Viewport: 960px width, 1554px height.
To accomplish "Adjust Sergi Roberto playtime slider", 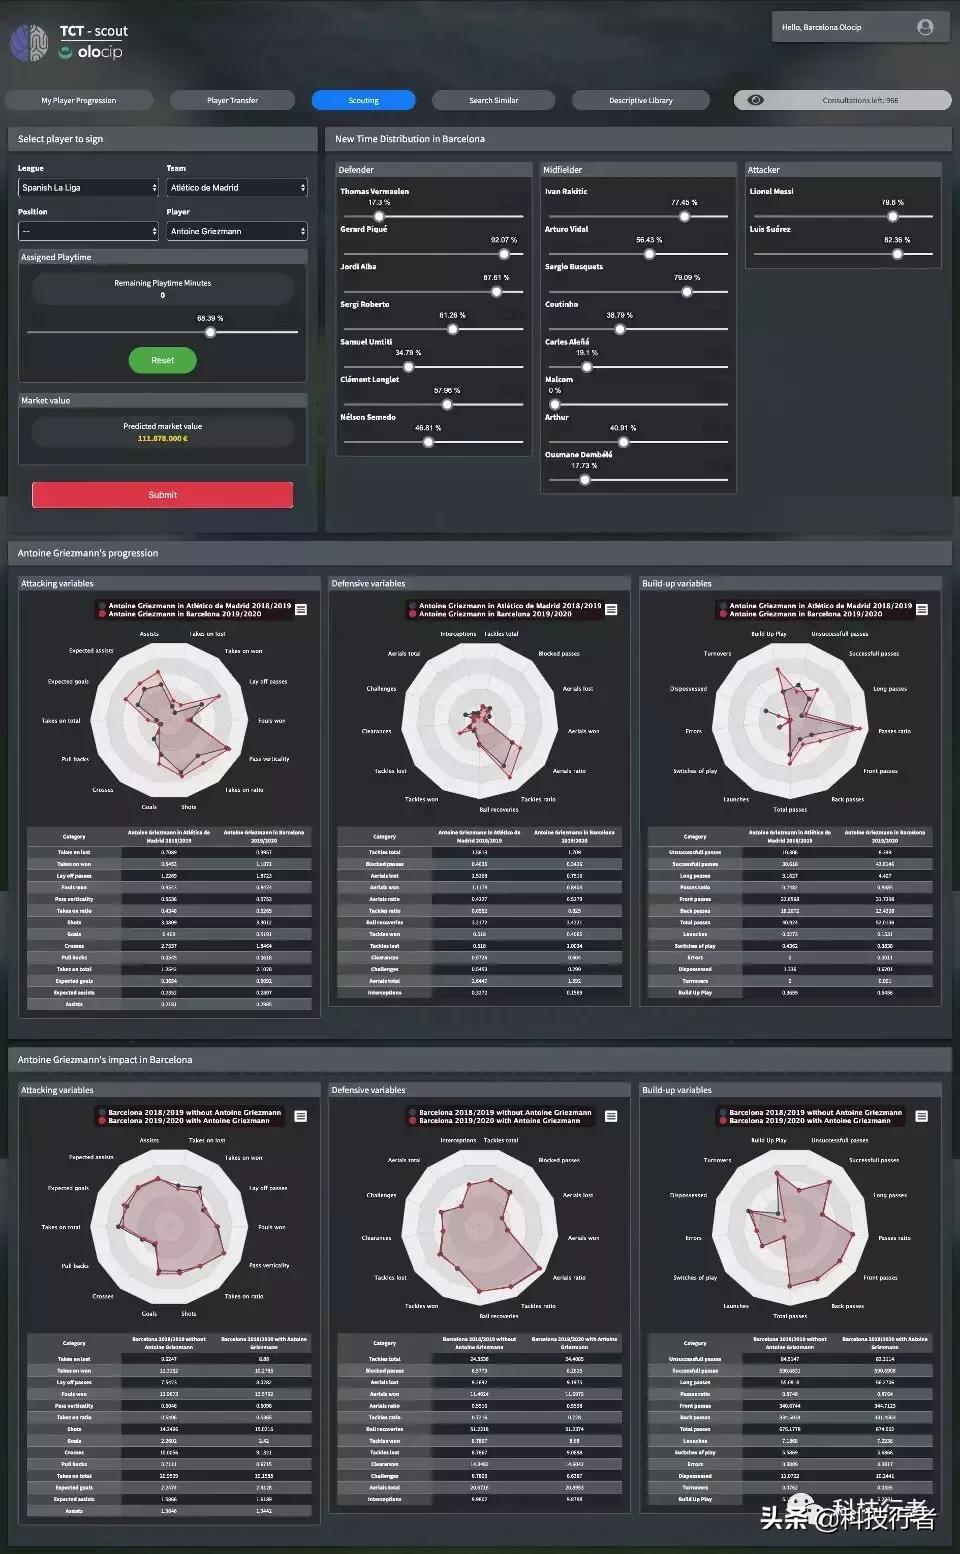I will pyautogui.click(x=453, y=329).
